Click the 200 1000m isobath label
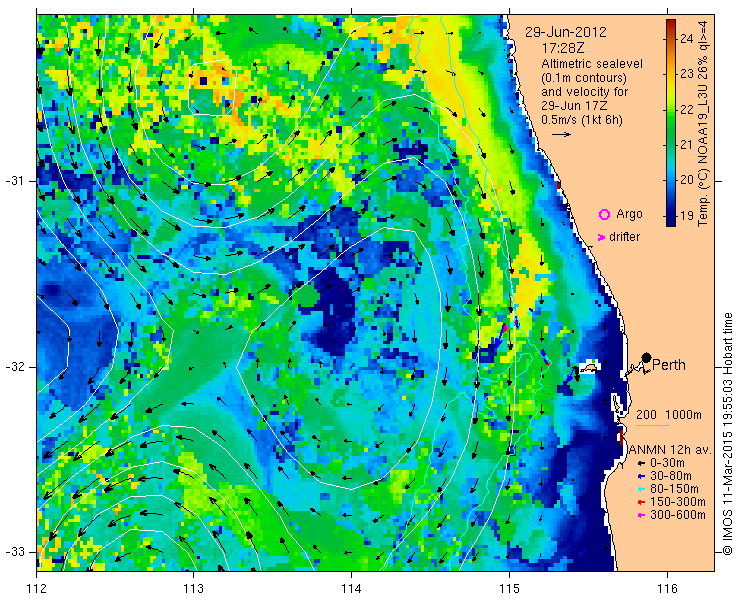Viewport: 740px width, 600px height. [669, 415]
